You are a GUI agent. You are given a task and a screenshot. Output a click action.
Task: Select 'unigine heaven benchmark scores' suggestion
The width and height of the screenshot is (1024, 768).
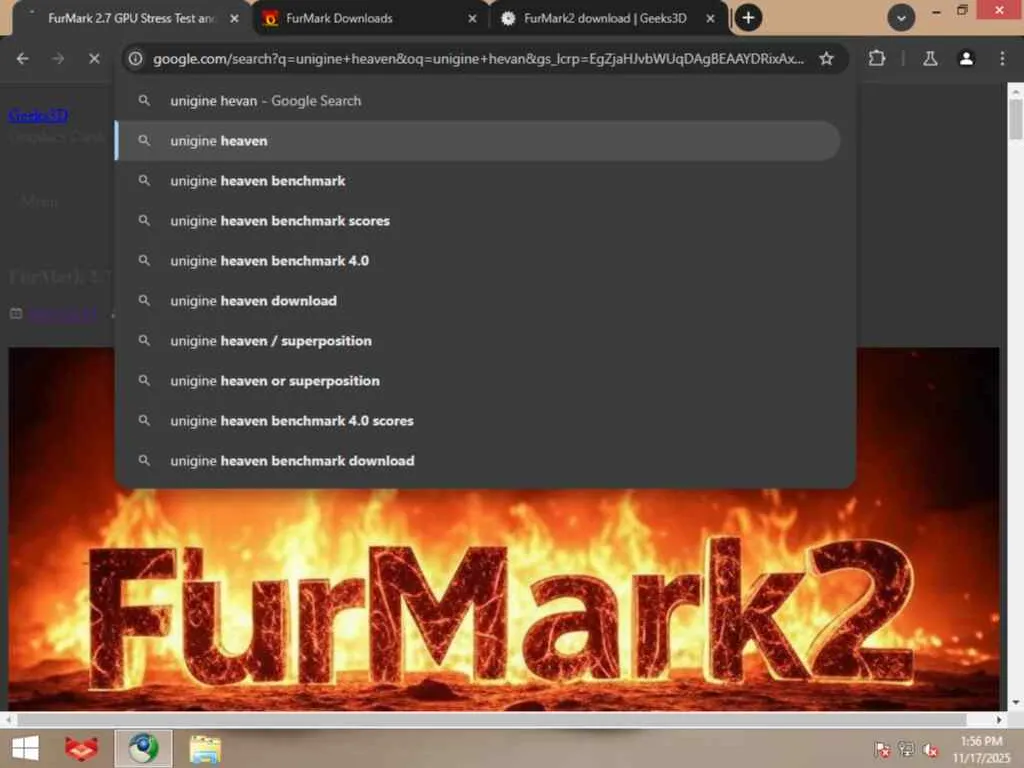477,221
